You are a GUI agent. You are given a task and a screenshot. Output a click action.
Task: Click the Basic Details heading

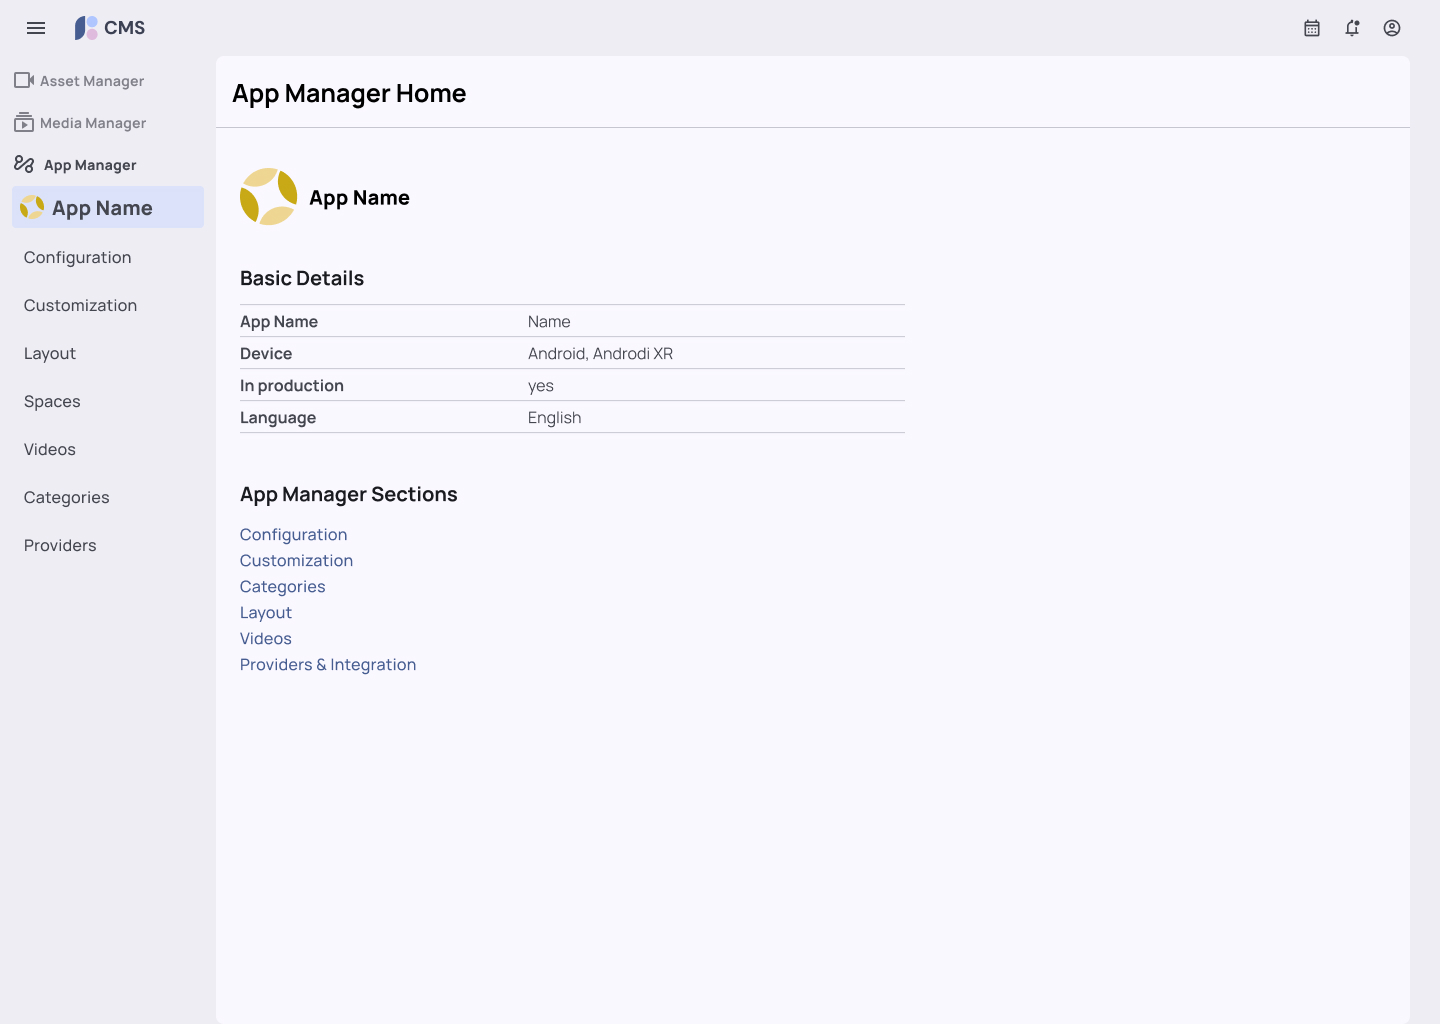[x=302, y=278]
